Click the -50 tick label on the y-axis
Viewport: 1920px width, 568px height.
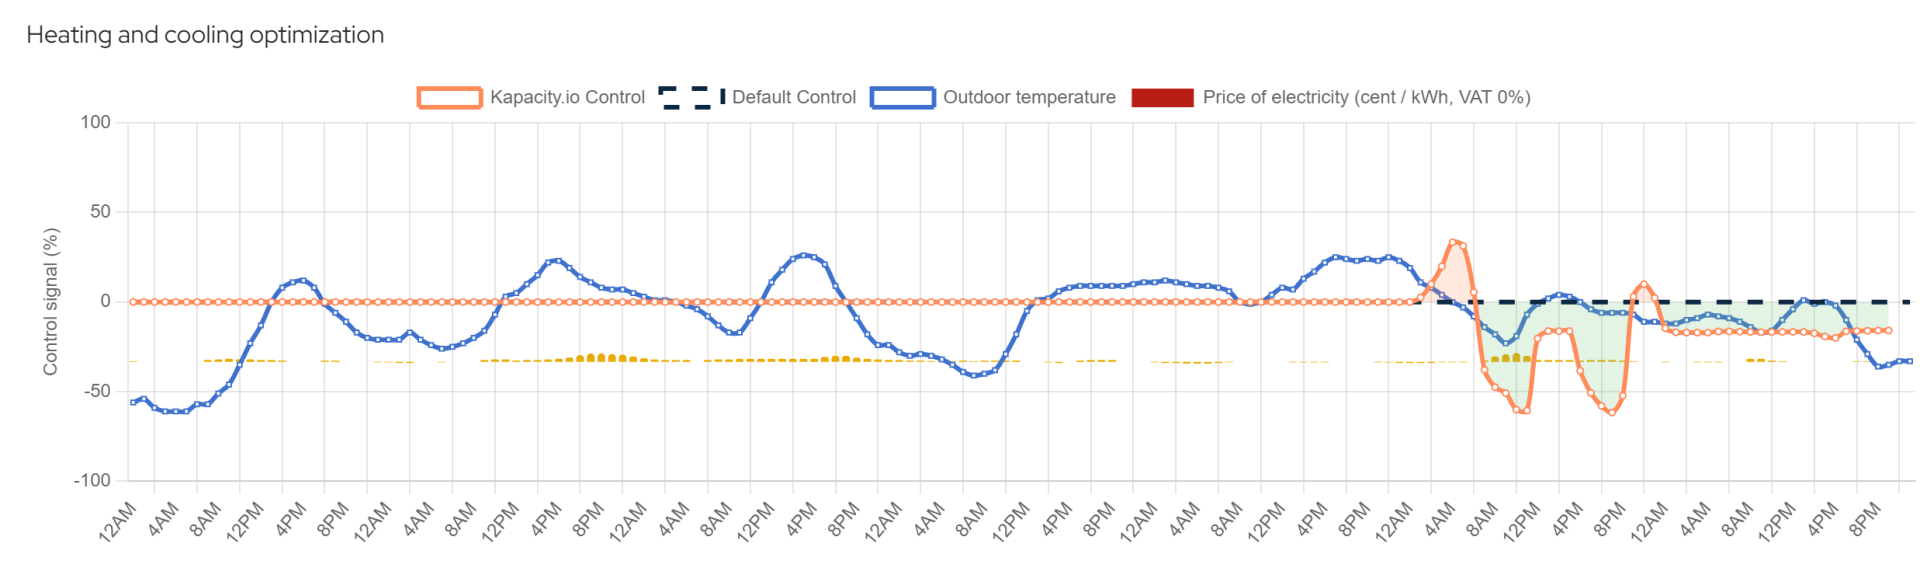point(97,391)
